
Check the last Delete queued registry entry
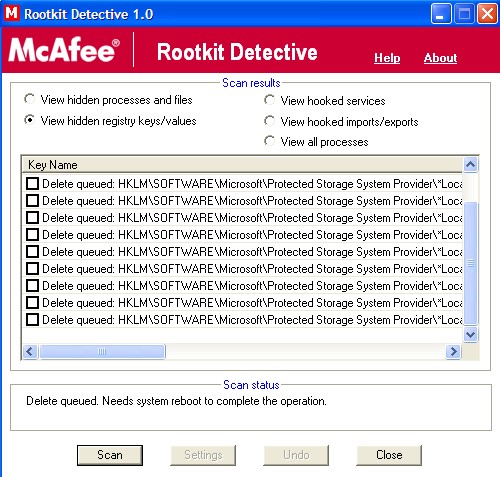coord(32,320)
